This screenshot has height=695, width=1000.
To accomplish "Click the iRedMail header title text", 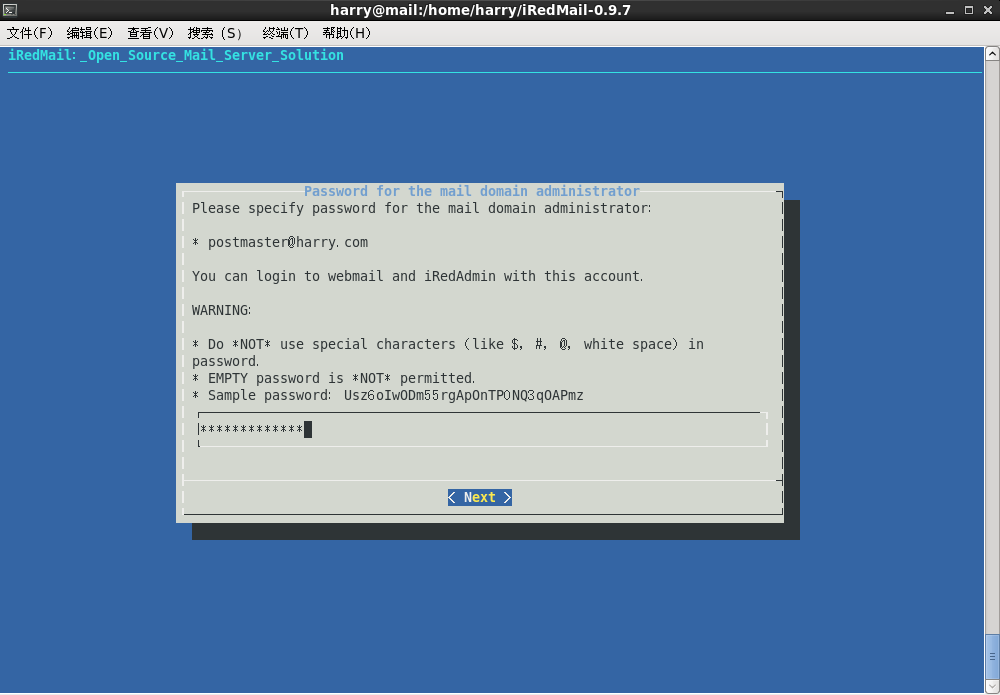I will click(x=176, y=55).
